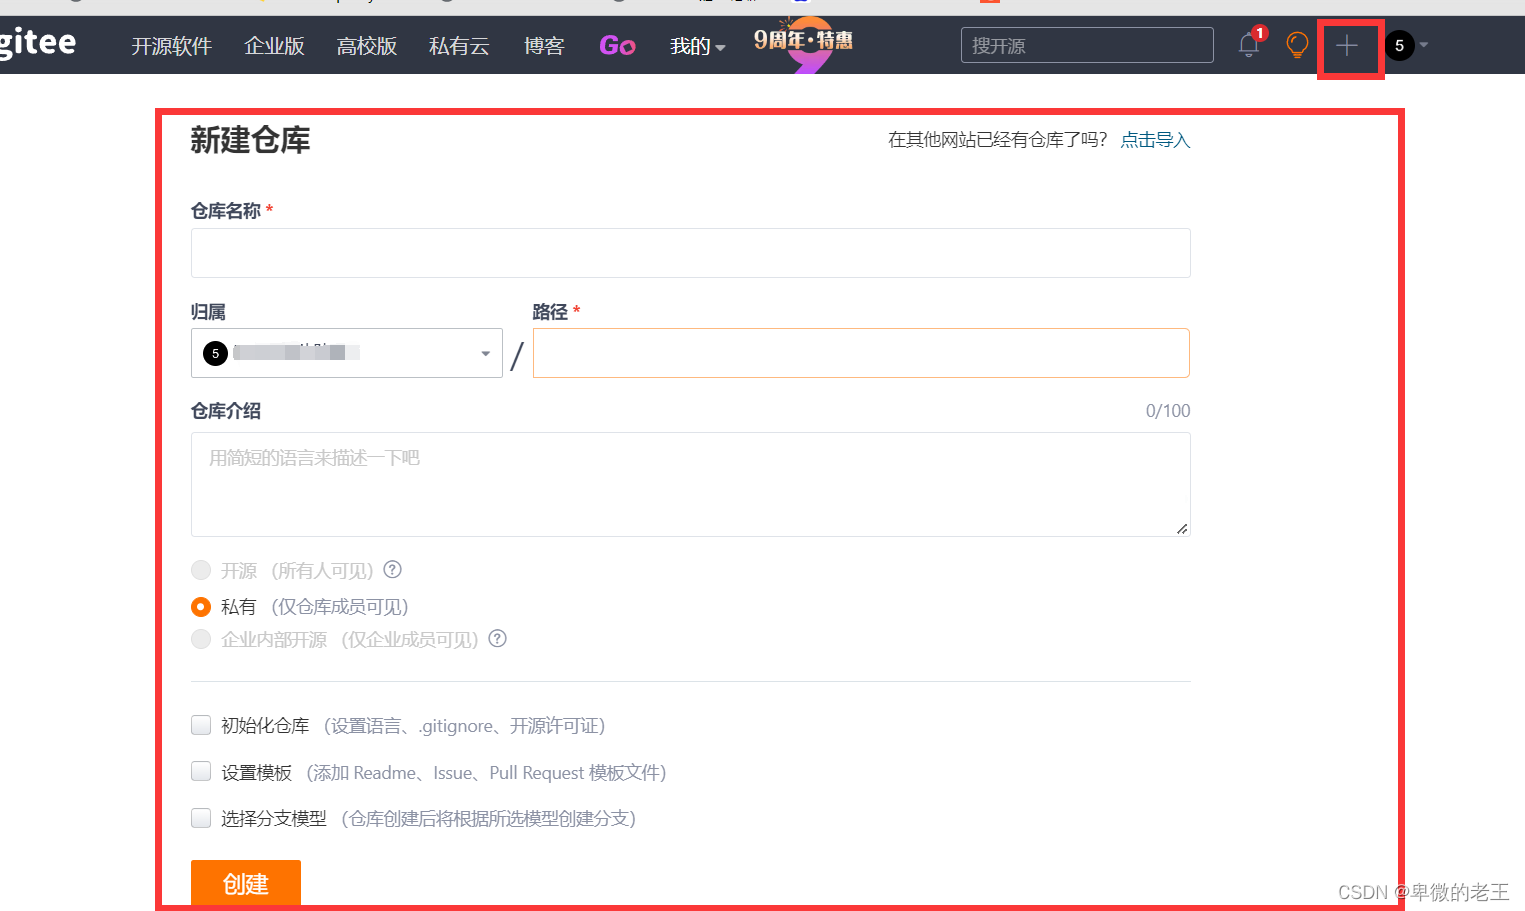Open the account dropdown arrow
Viewport: 1525px width, 911px height.
pos(1424,45)
